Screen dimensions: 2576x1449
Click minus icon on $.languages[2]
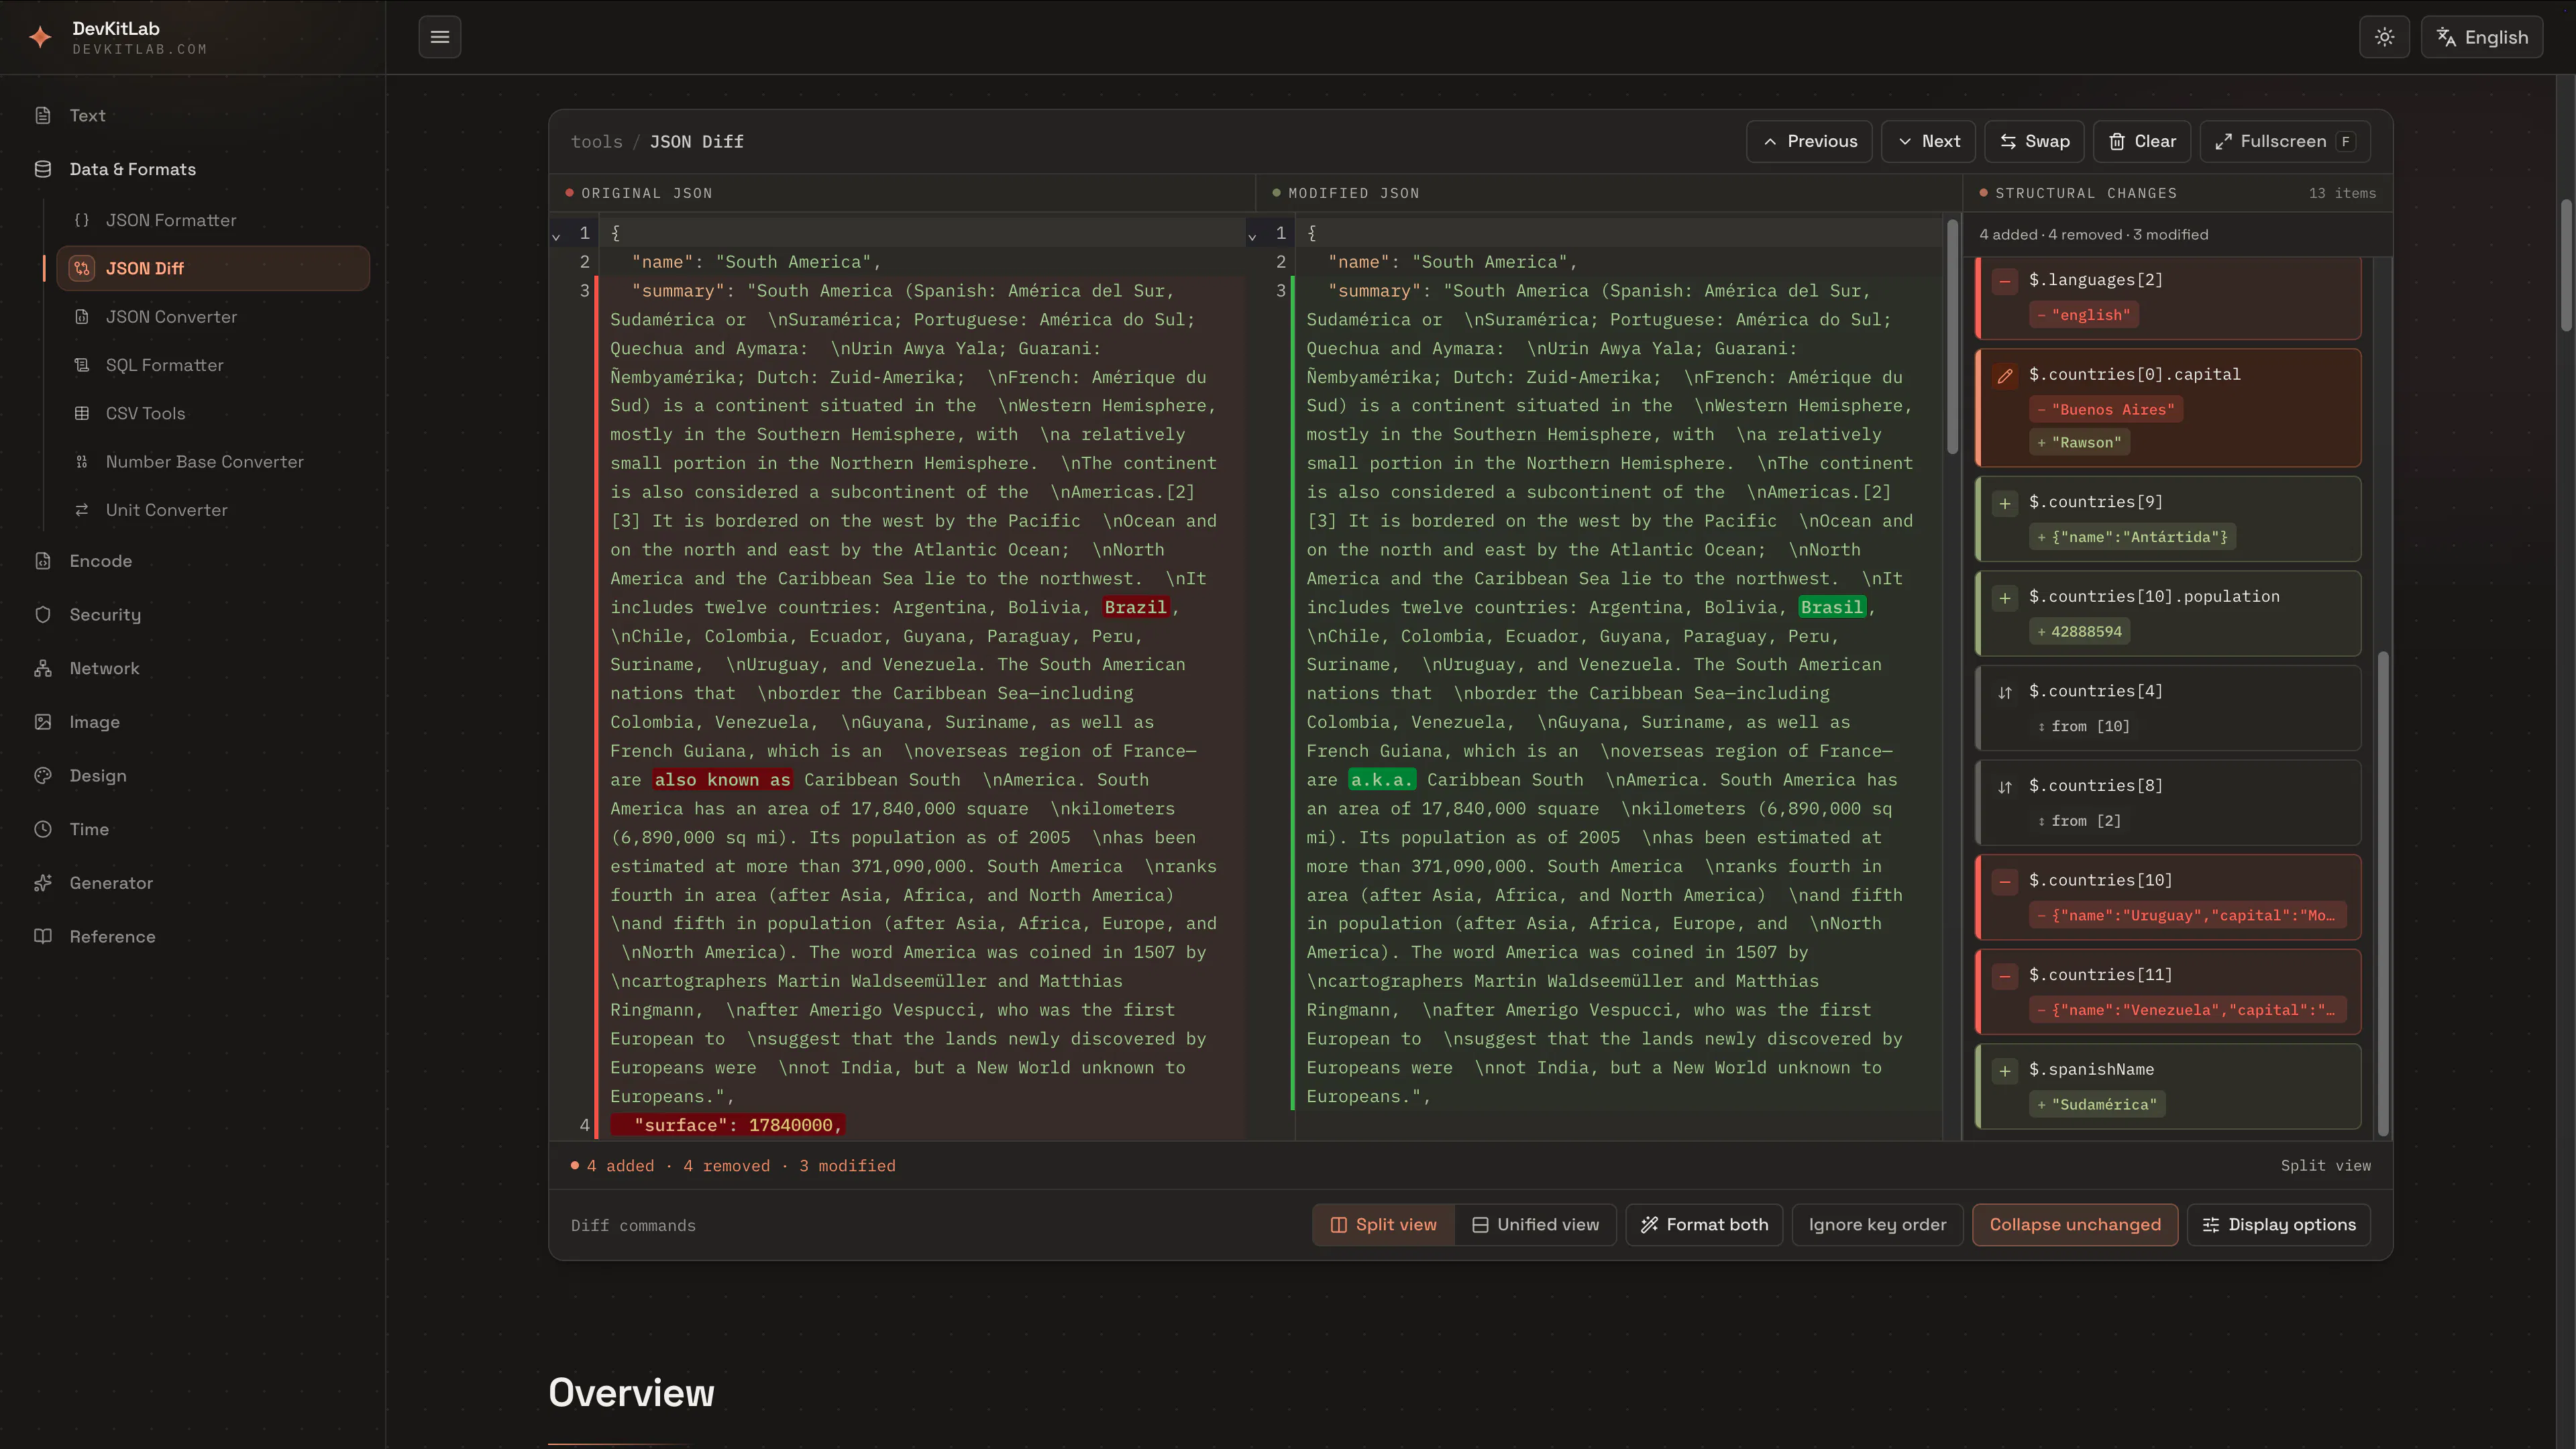click(2005, 281)
